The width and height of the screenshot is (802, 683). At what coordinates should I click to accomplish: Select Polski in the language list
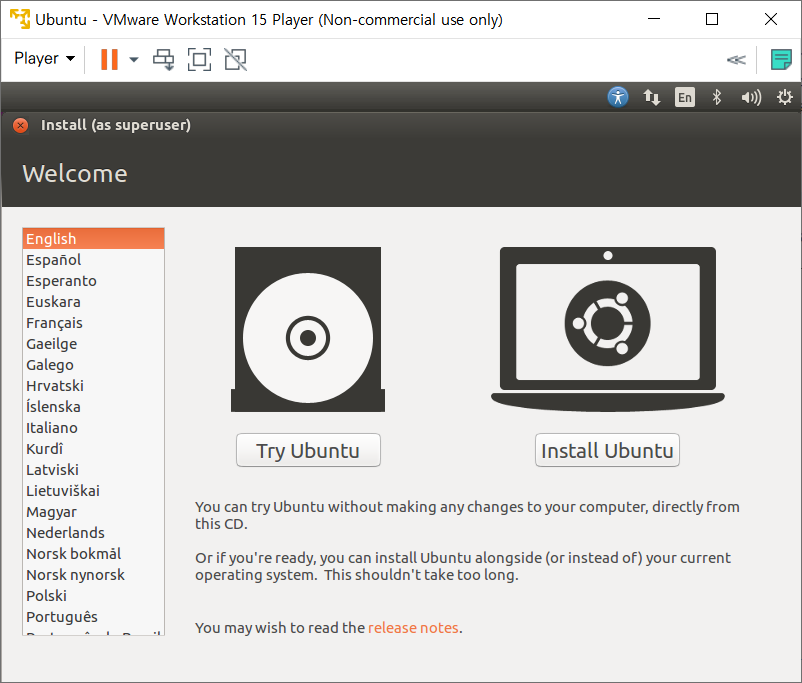[x=93, y=596]
